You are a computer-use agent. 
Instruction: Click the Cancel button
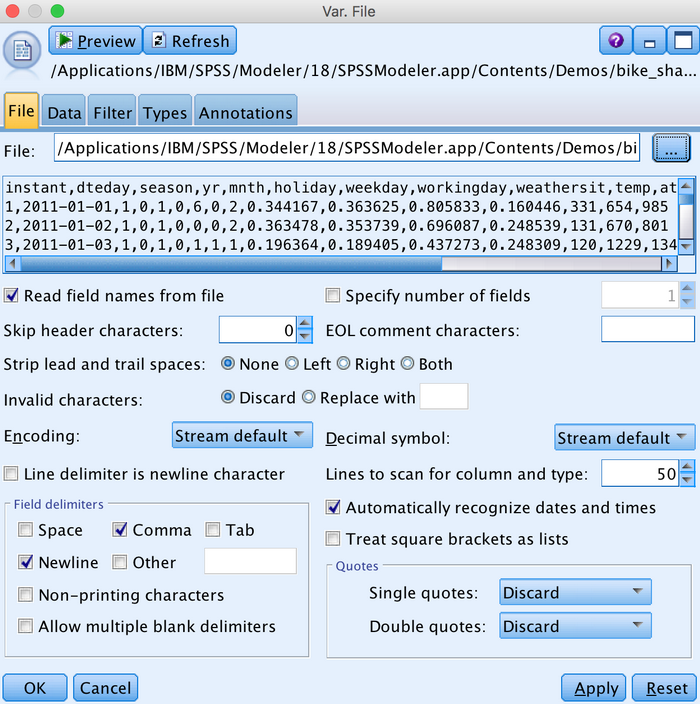point(105,688)
